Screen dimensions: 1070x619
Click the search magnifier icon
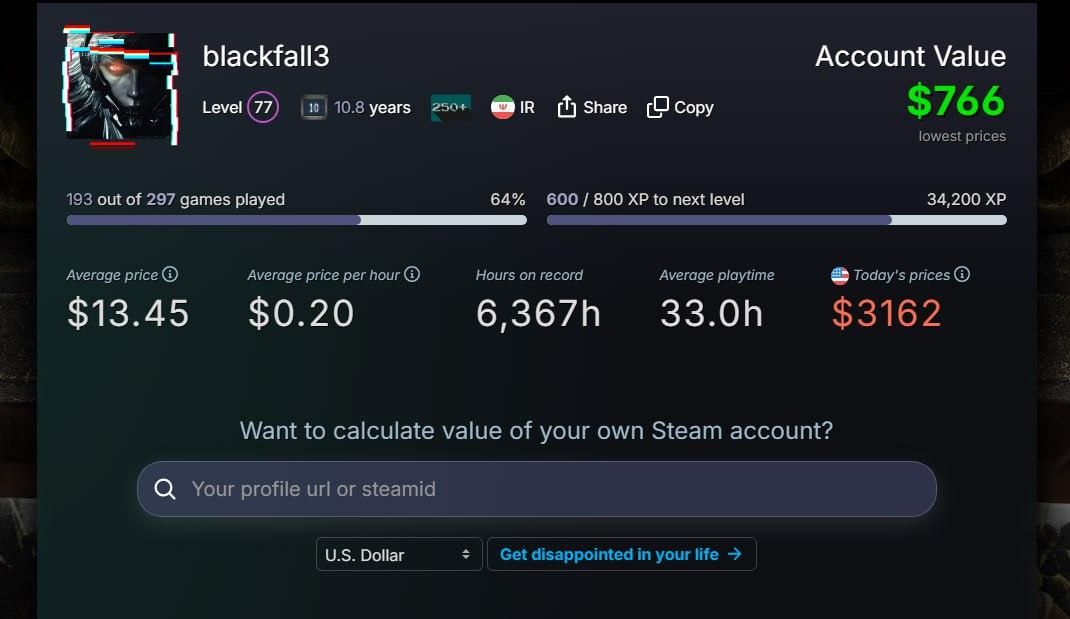[x=164, y=489]
